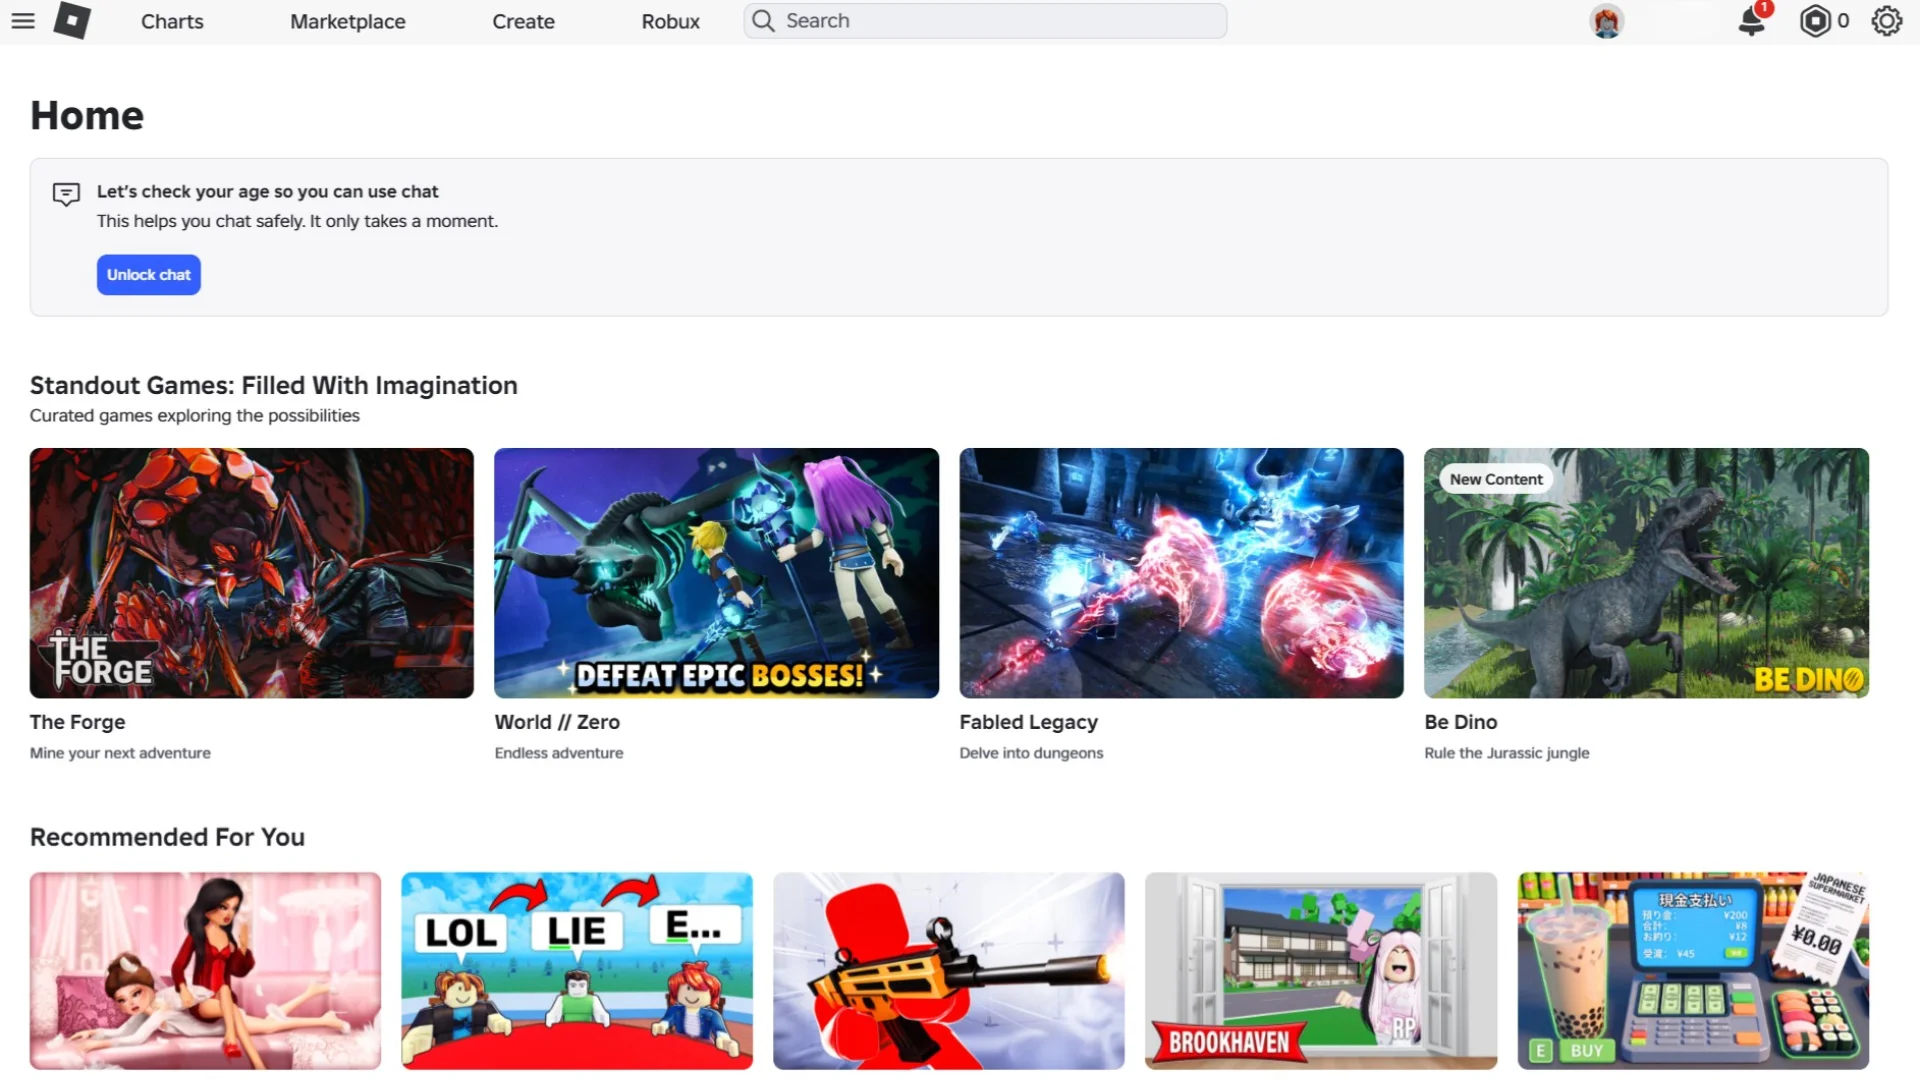The image size is (1920, 1080).
Task: Click inside the Search field
Action: point(985,20)
